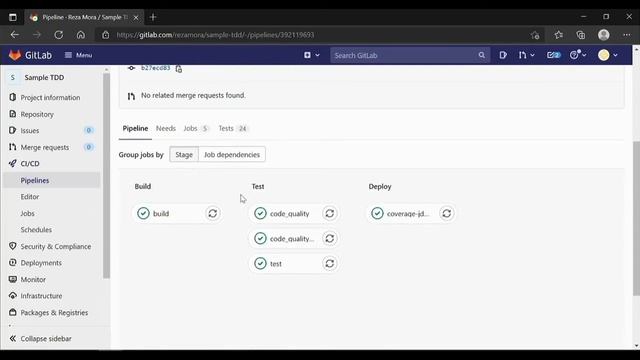Open the to-do list icon
The width and height of the screenshot is (640, 360).
[553, 55]
